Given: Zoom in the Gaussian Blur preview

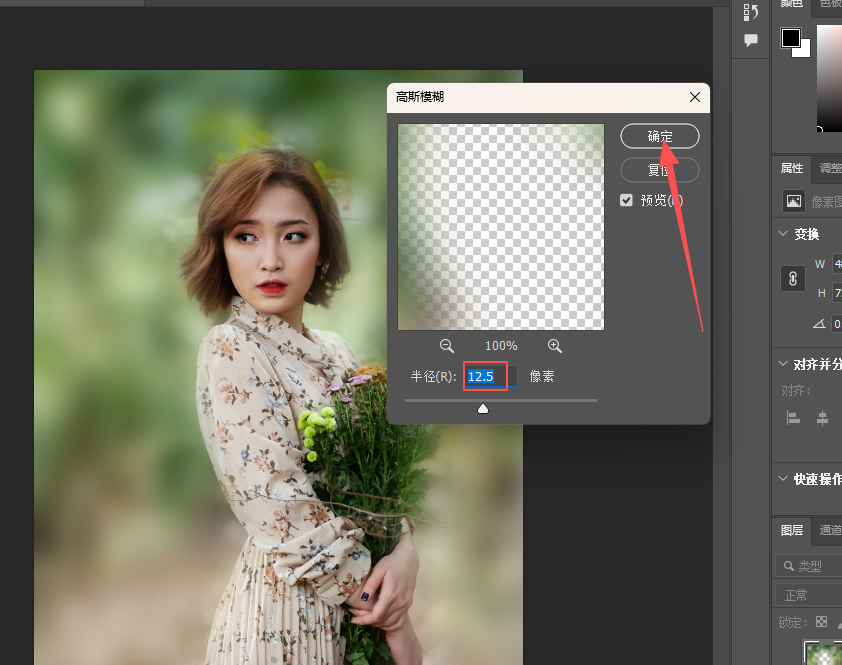Looking at the screenshot, I should click(555, 346).
